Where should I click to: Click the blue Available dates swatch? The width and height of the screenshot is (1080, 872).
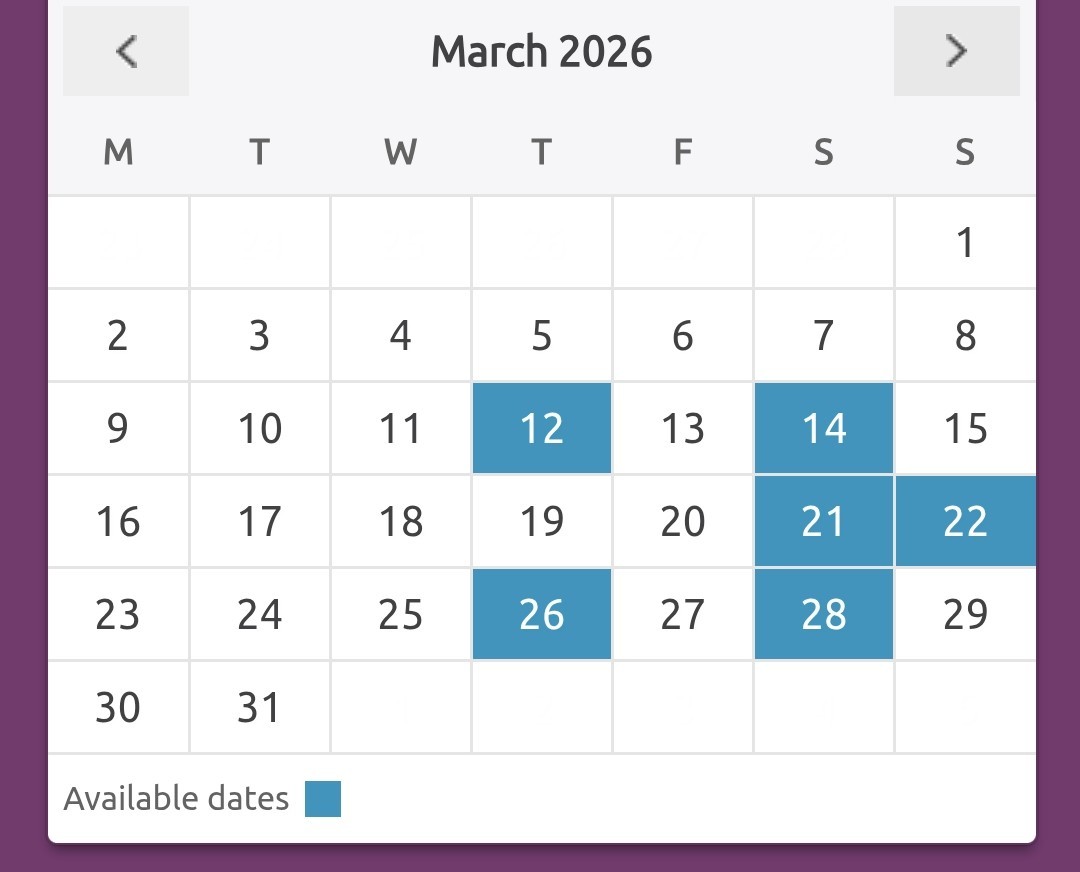pyautogui.click(x=323, y=799)
